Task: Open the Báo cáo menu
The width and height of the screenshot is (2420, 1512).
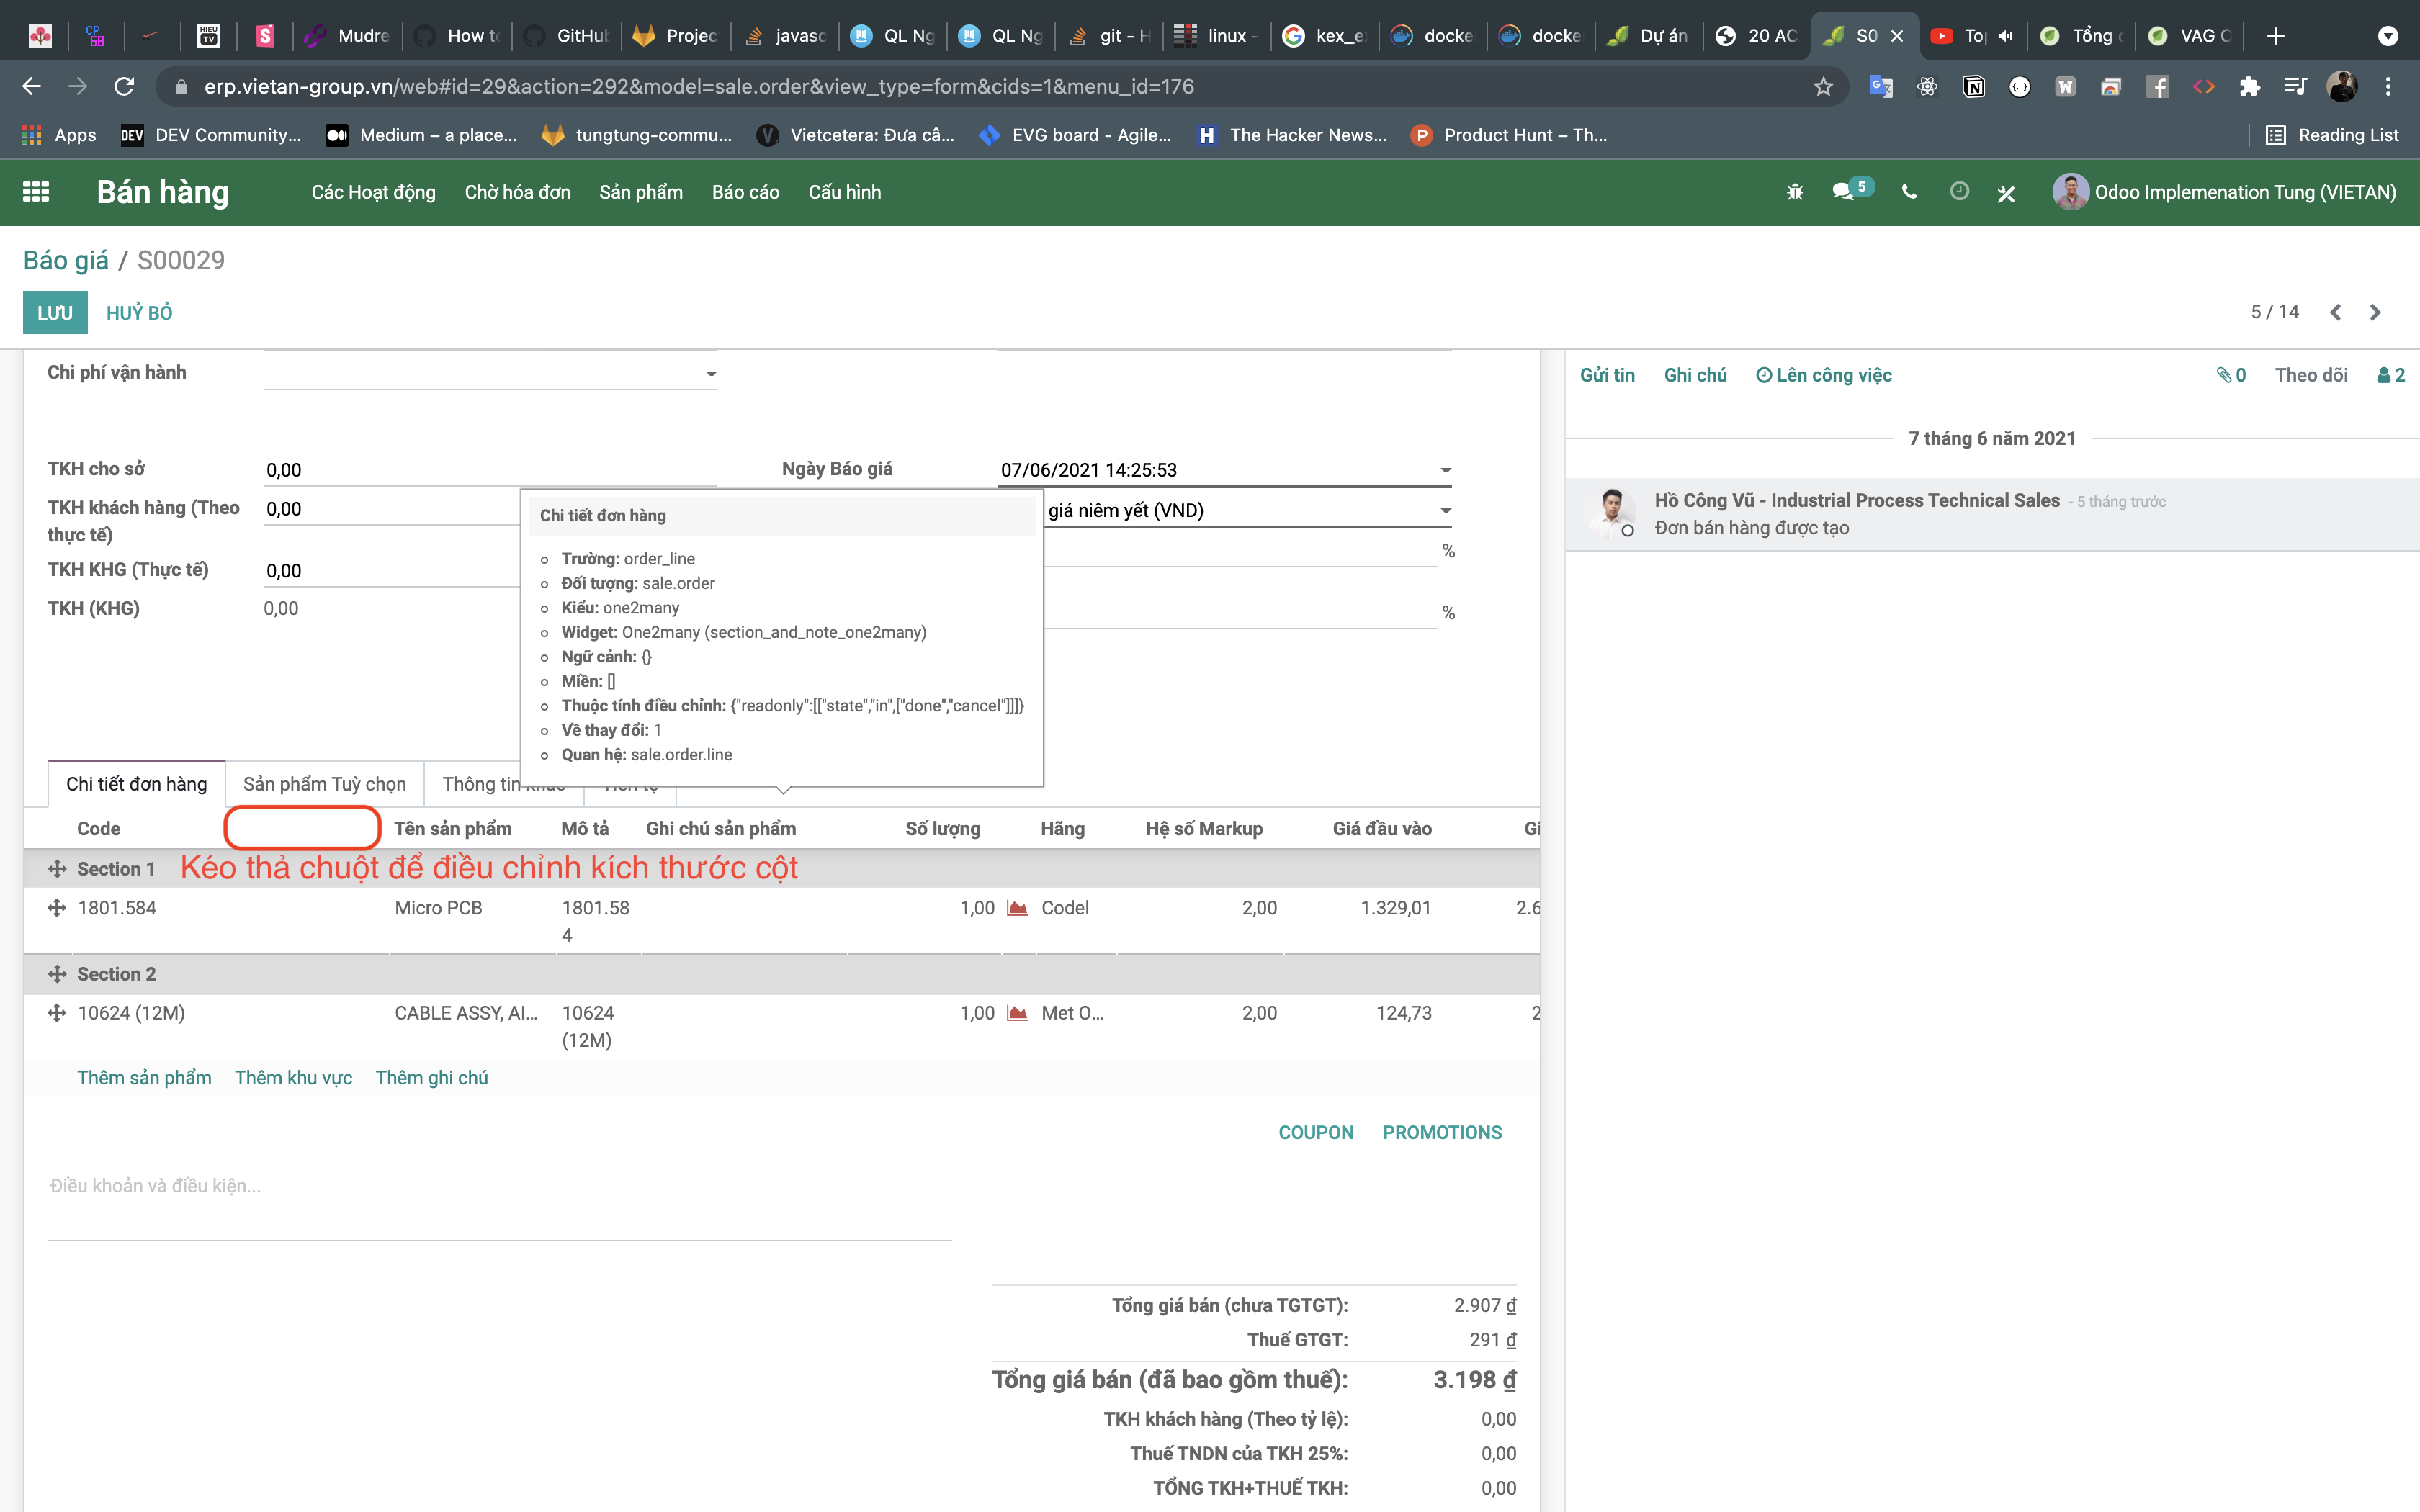Action: coord(745,192)
